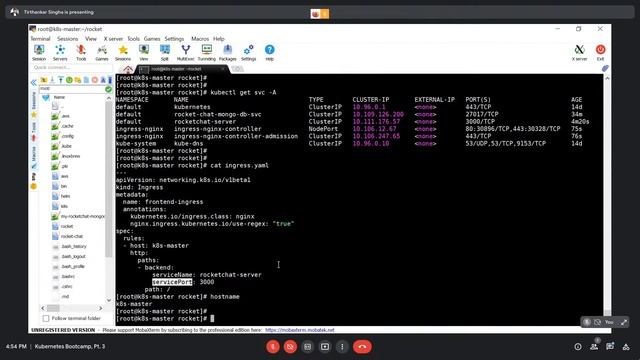Open a new tab beside the terminal tab
The image size is (640, 360).
(x=237, y=69)
